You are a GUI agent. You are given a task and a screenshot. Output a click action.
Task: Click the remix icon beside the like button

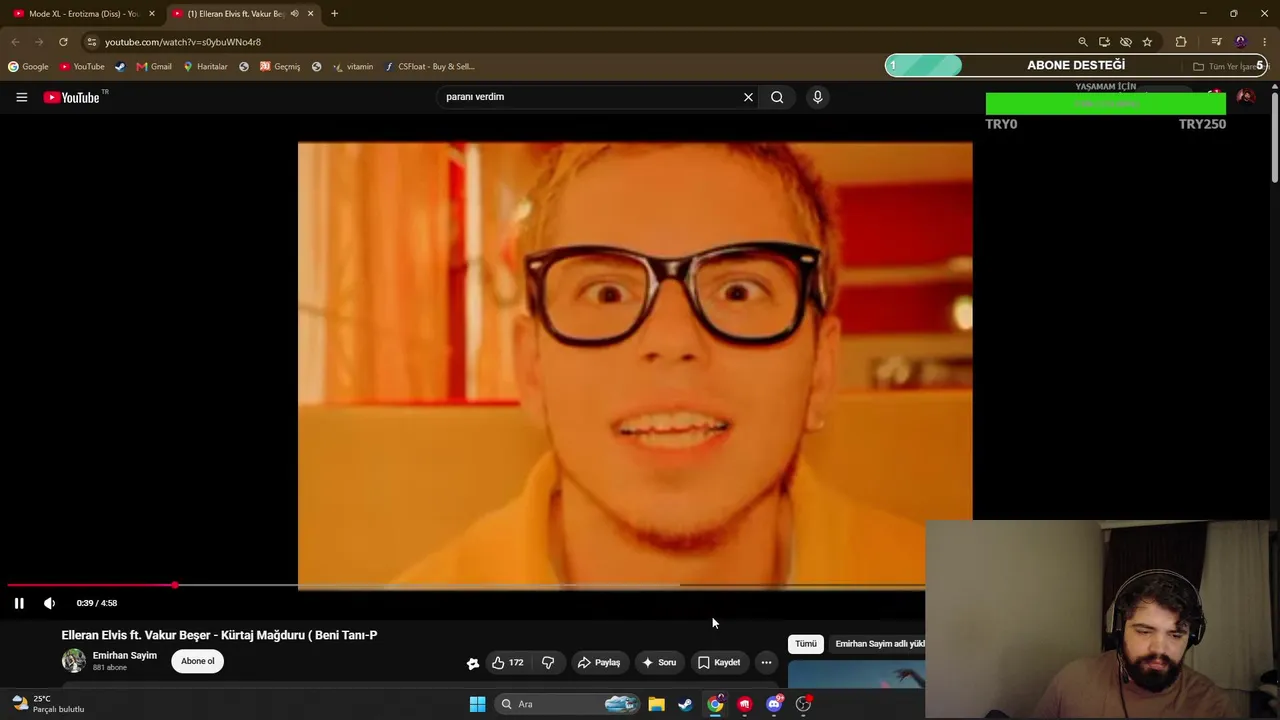473,662
